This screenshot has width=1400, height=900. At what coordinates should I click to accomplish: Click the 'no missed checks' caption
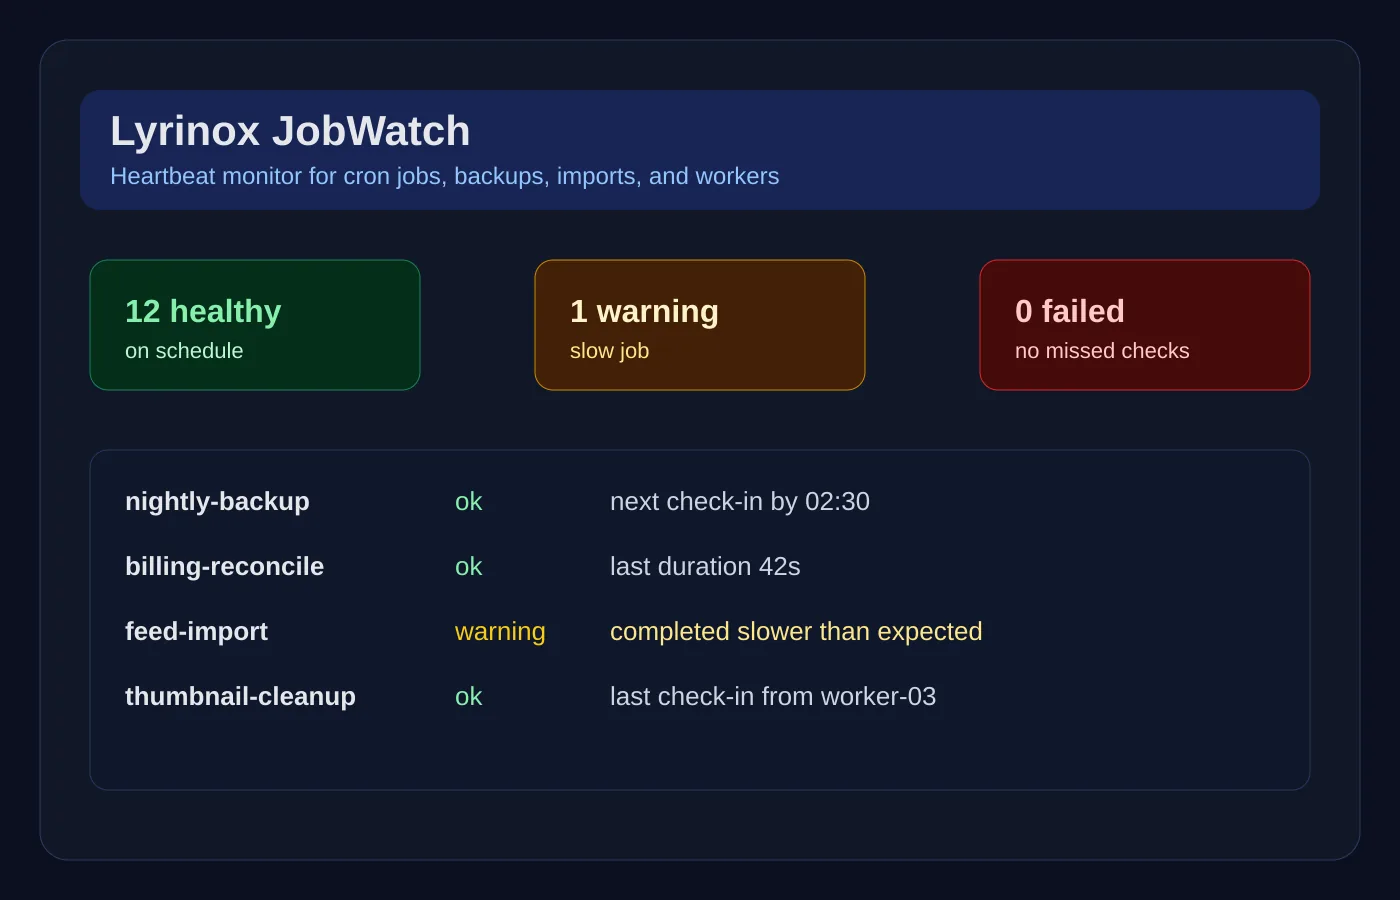[x=1102, y=351]
